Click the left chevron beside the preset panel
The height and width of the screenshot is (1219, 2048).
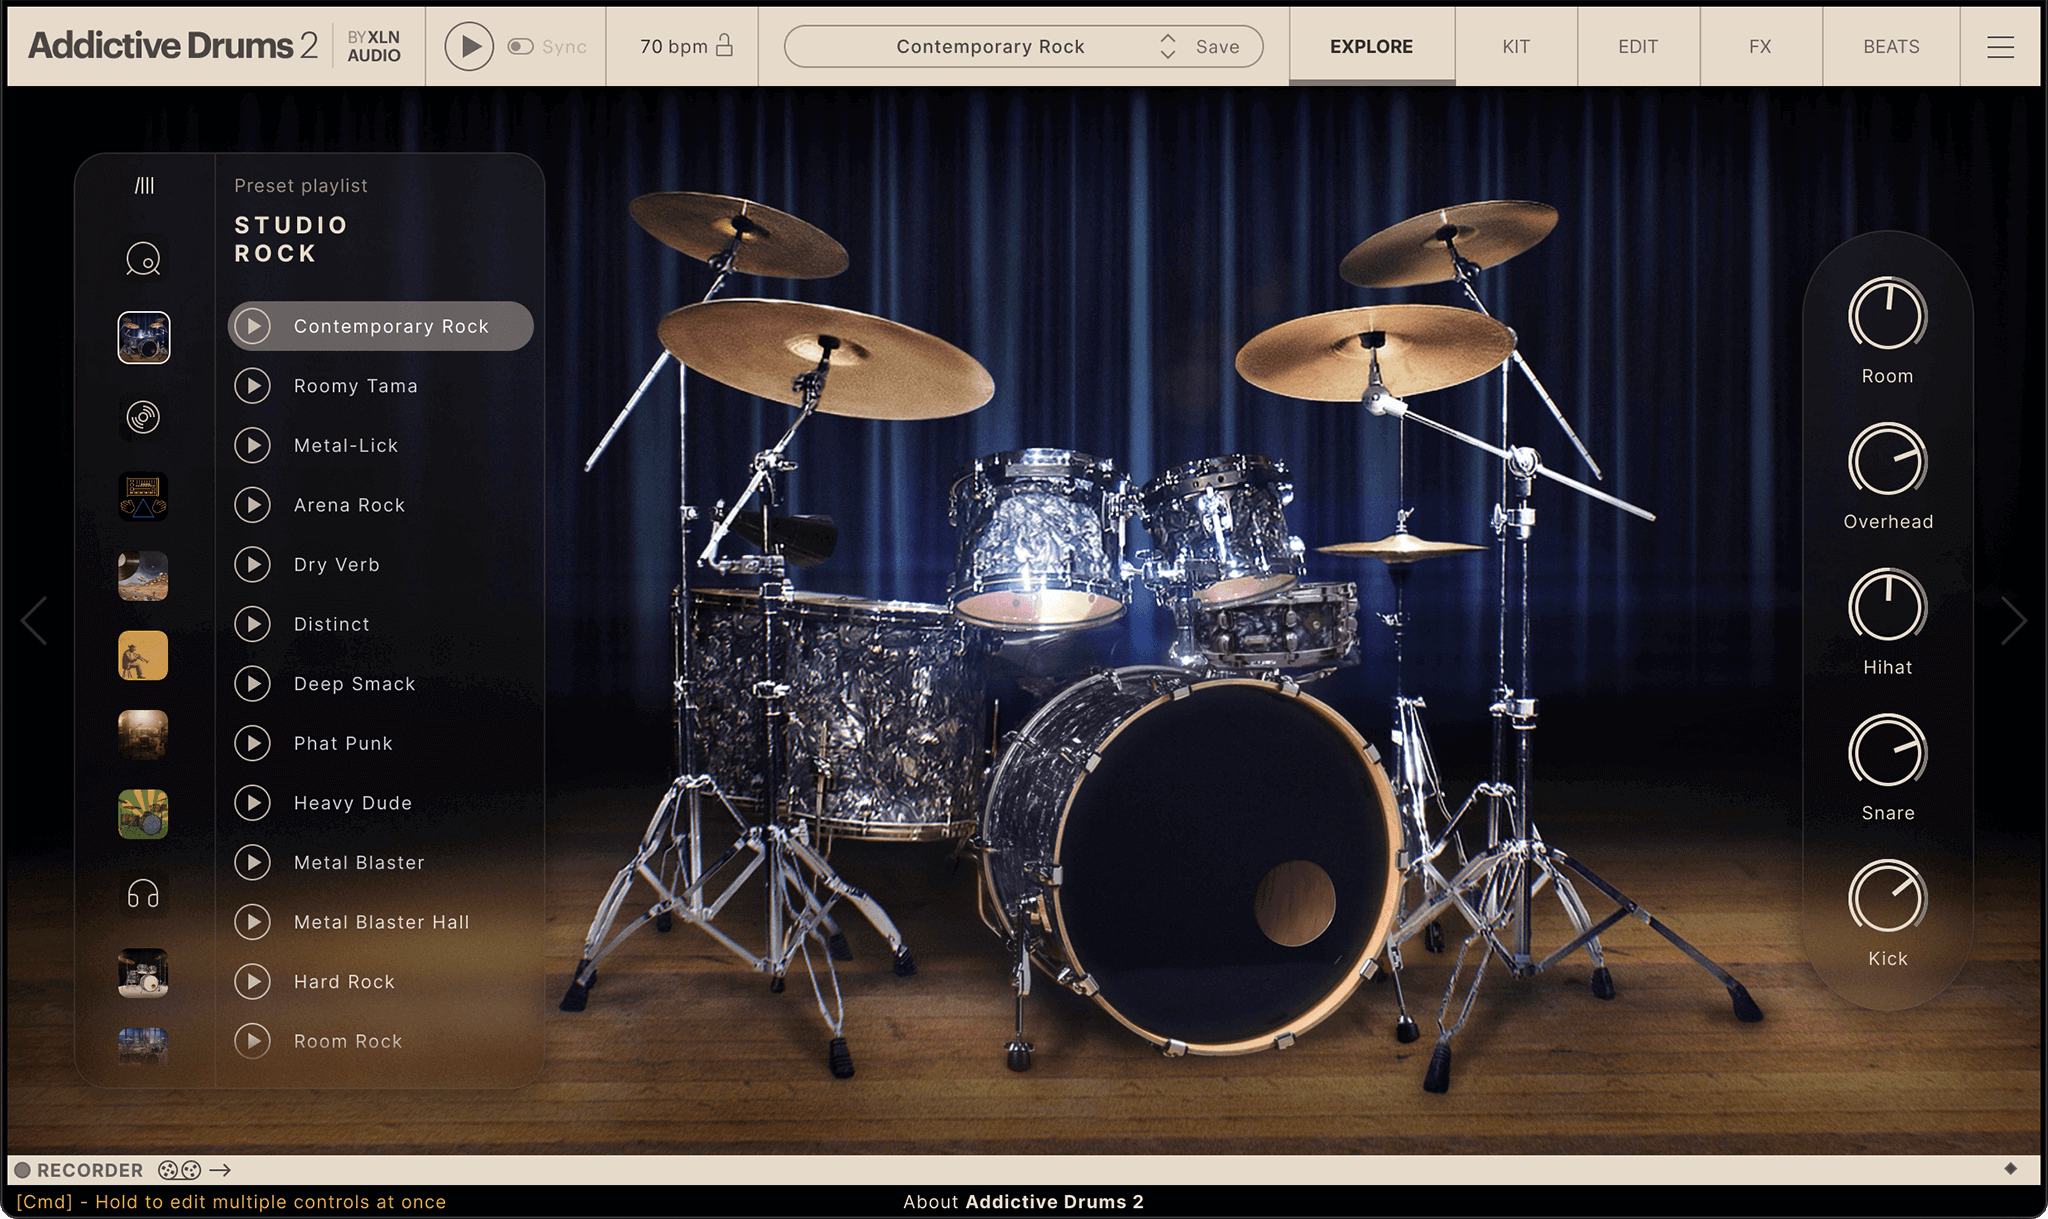pyautogui.click(x=34, y=621)
